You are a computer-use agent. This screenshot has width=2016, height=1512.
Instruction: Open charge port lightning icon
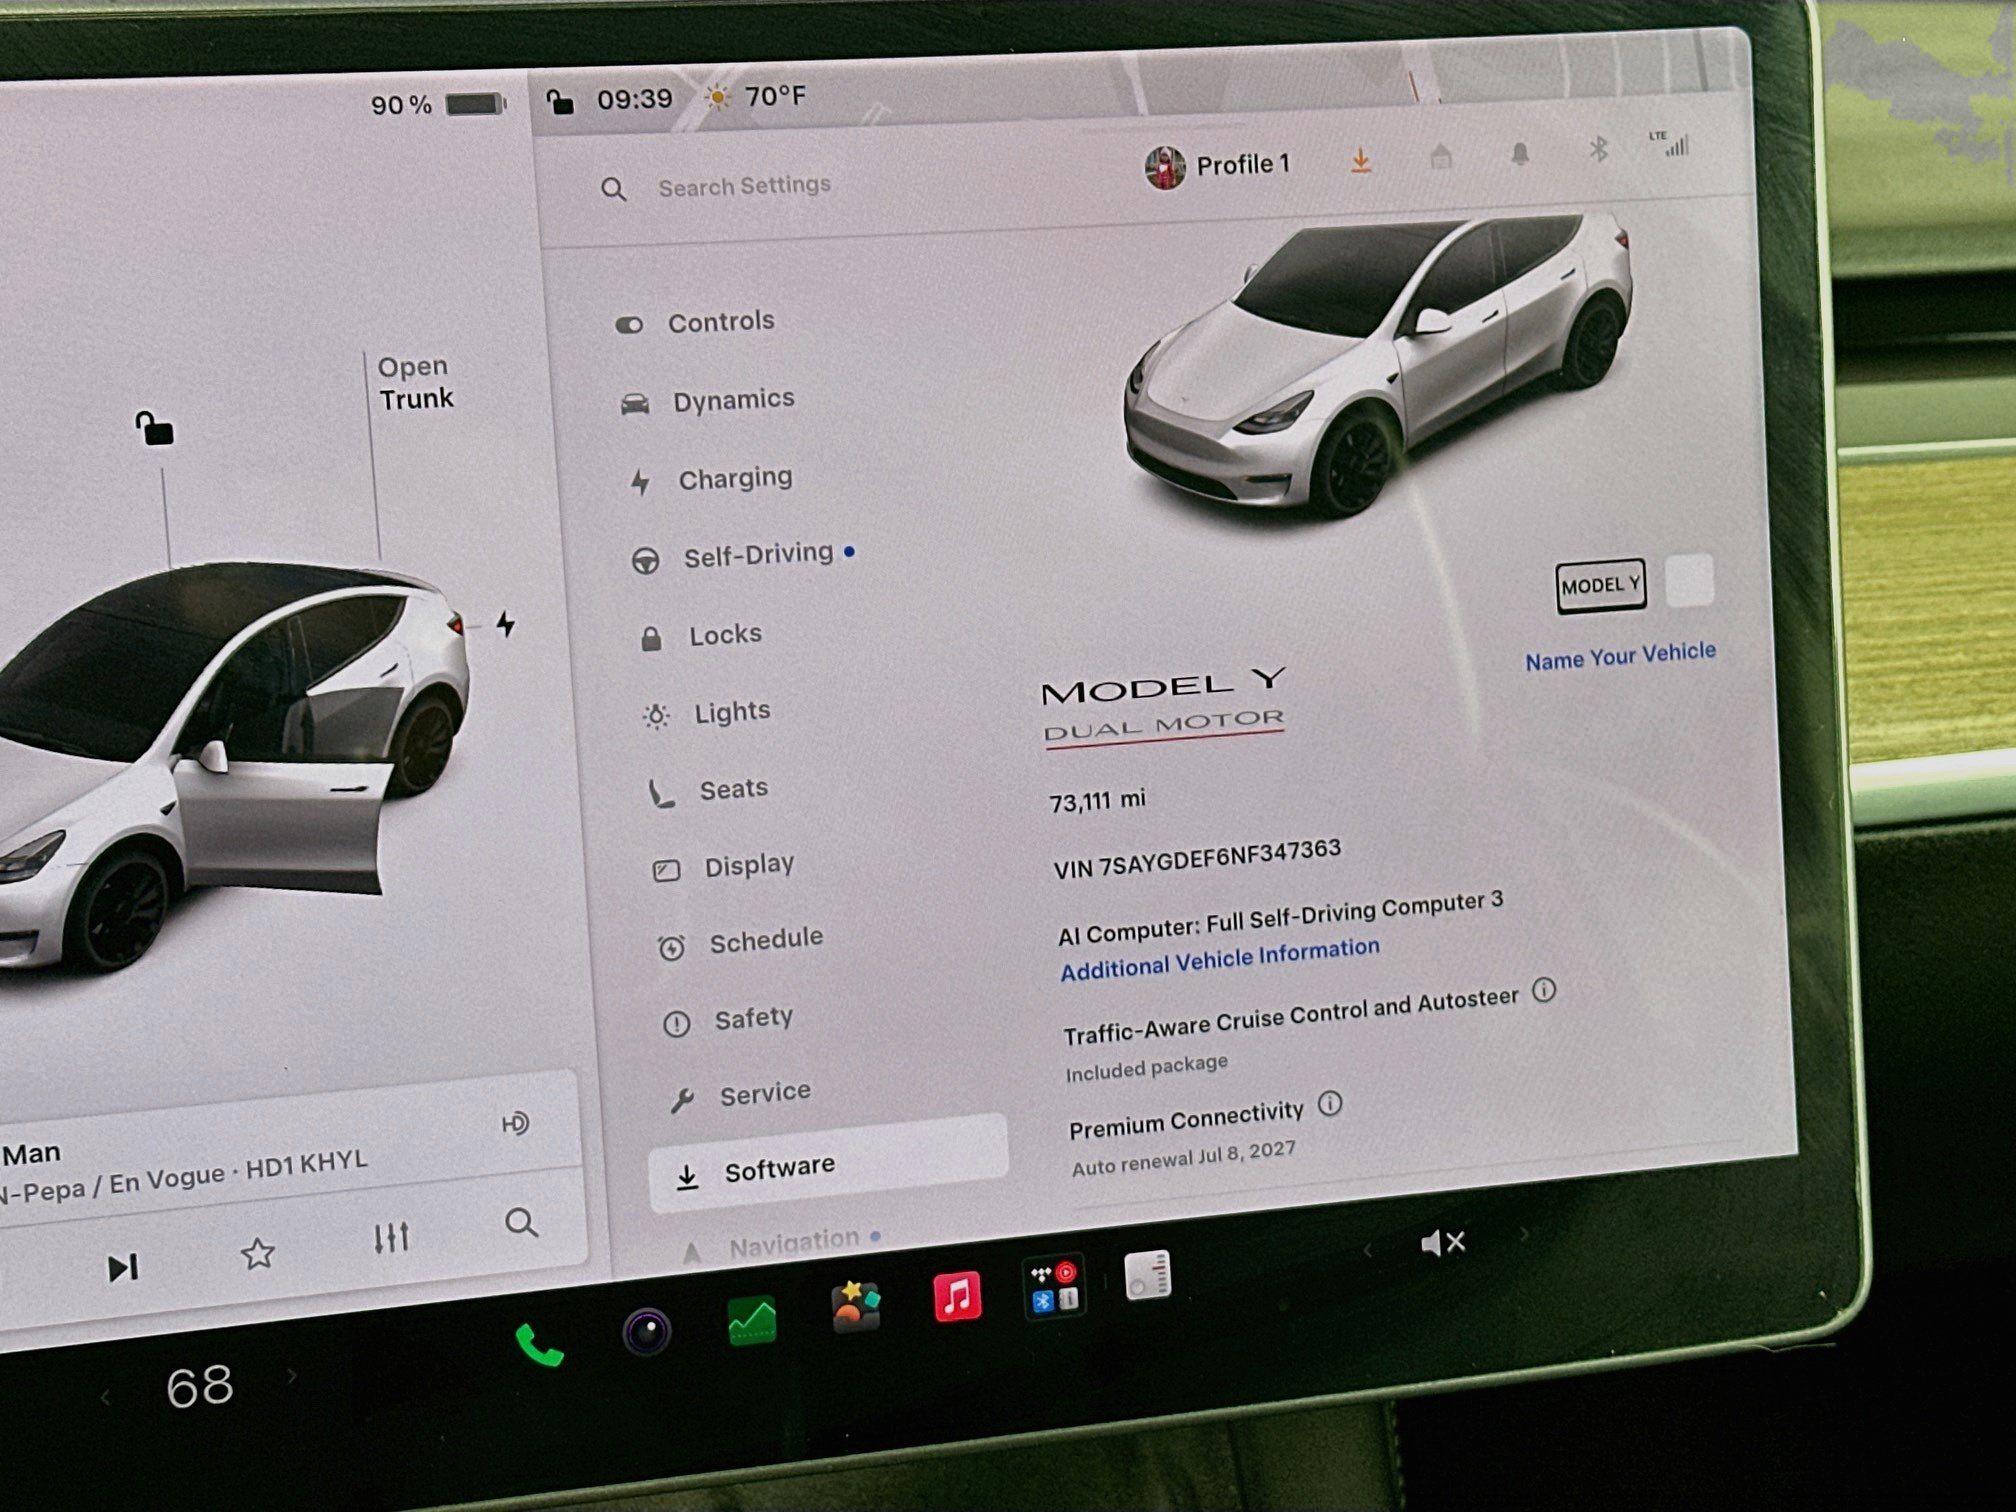point(506,624)
